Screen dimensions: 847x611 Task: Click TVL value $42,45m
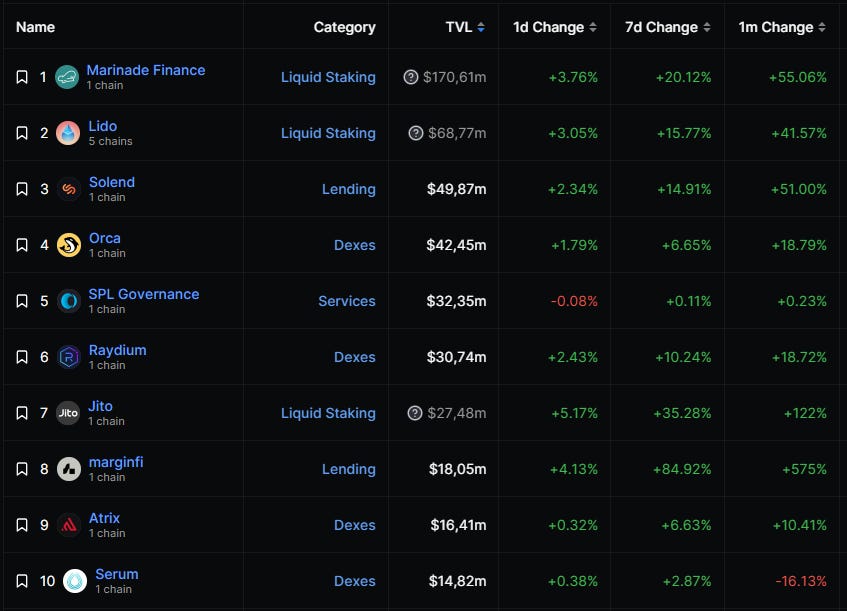click(456, 245)
